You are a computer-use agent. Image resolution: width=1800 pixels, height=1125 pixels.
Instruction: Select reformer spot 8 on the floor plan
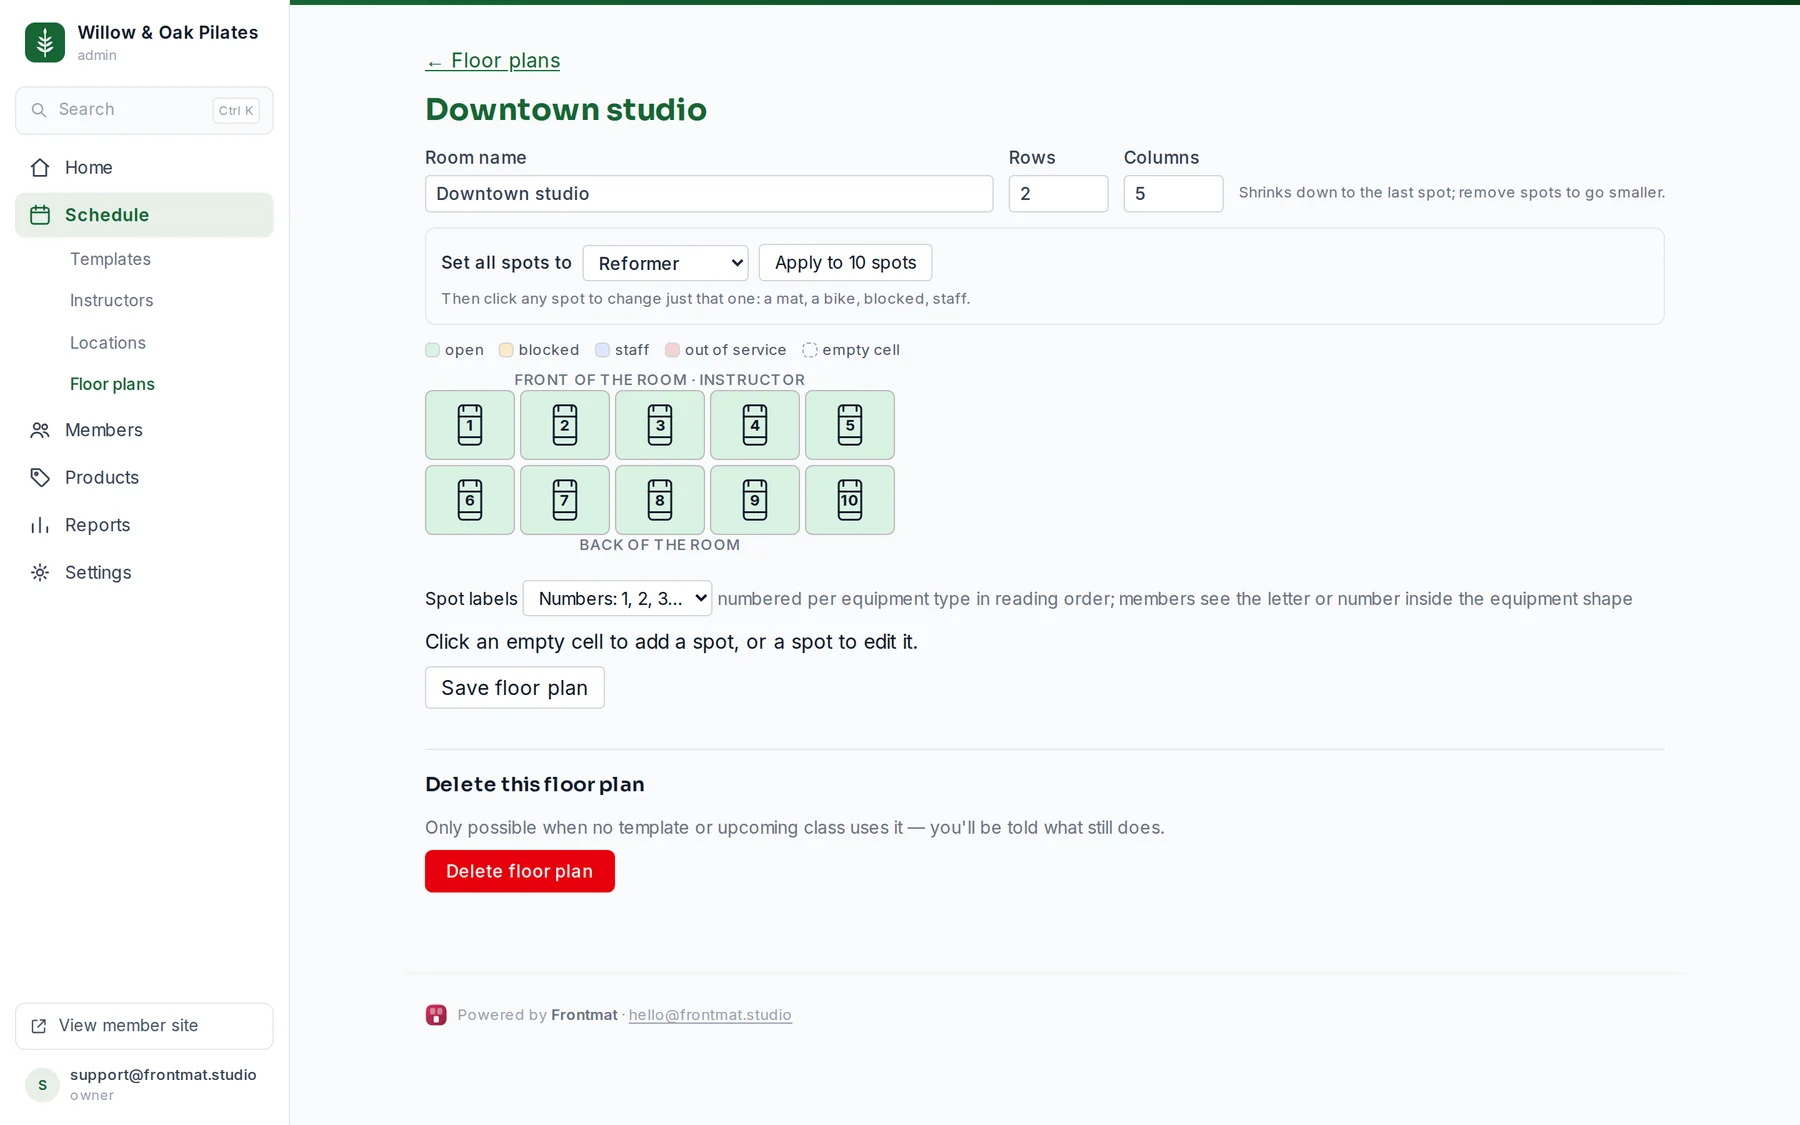pyautogui.click(x=660, y=500)
